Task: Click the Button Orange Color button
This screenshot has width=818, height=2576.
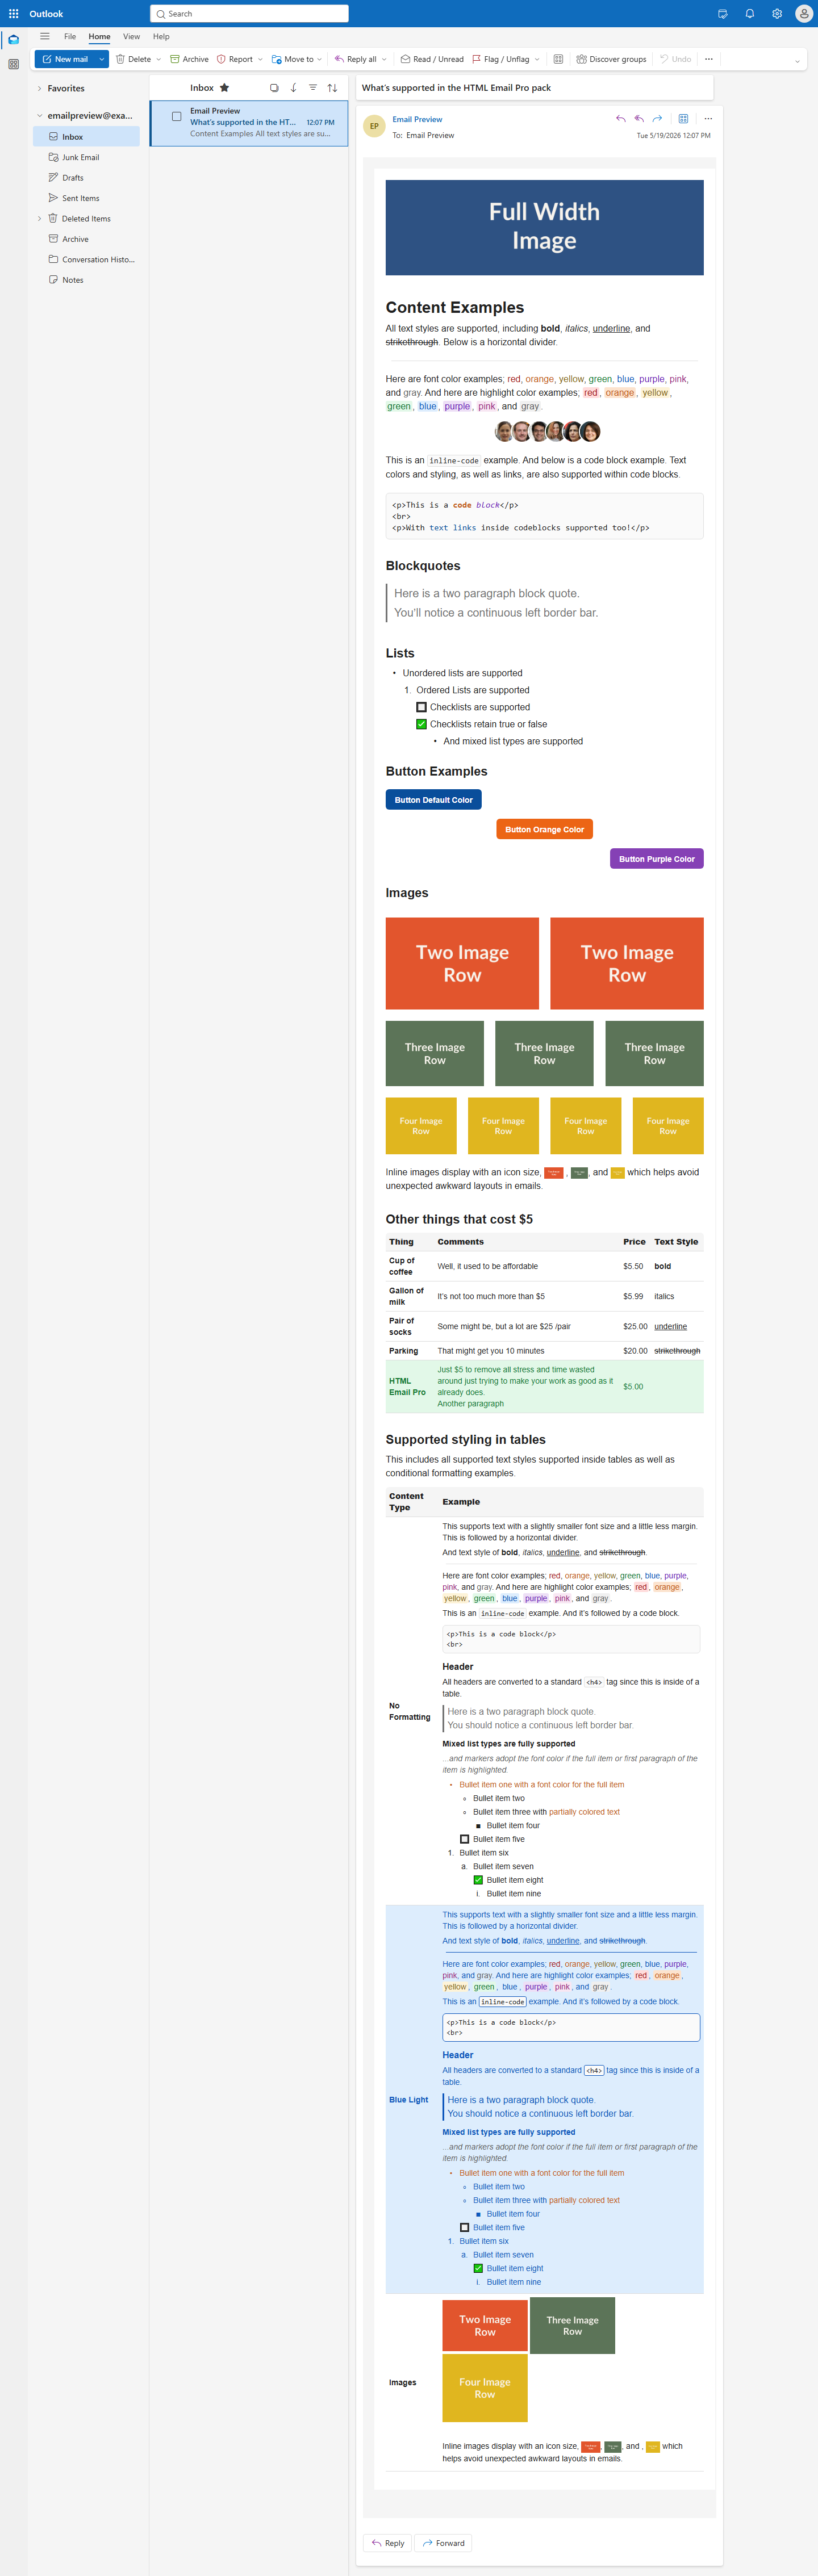Action: [545, 829]
